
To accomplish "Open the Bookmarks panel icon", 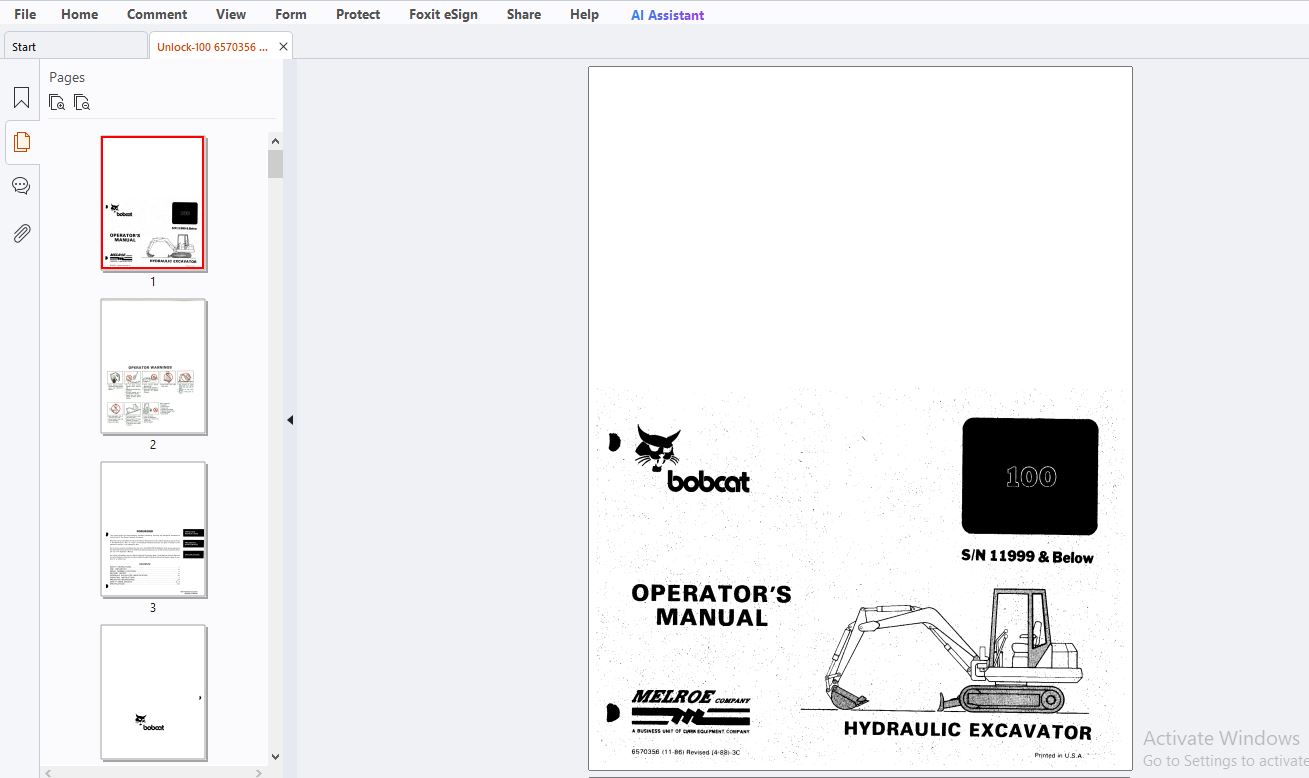I will tap(21, 98).
